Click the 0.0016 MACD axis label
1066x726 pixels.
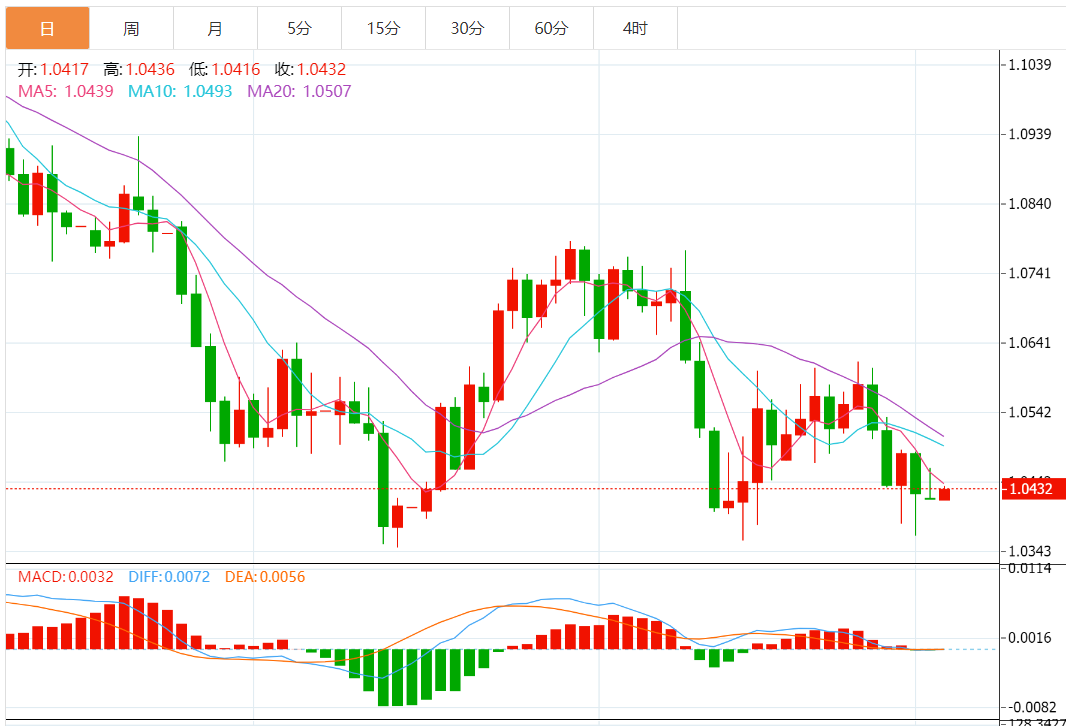[x=1029, y=638]
